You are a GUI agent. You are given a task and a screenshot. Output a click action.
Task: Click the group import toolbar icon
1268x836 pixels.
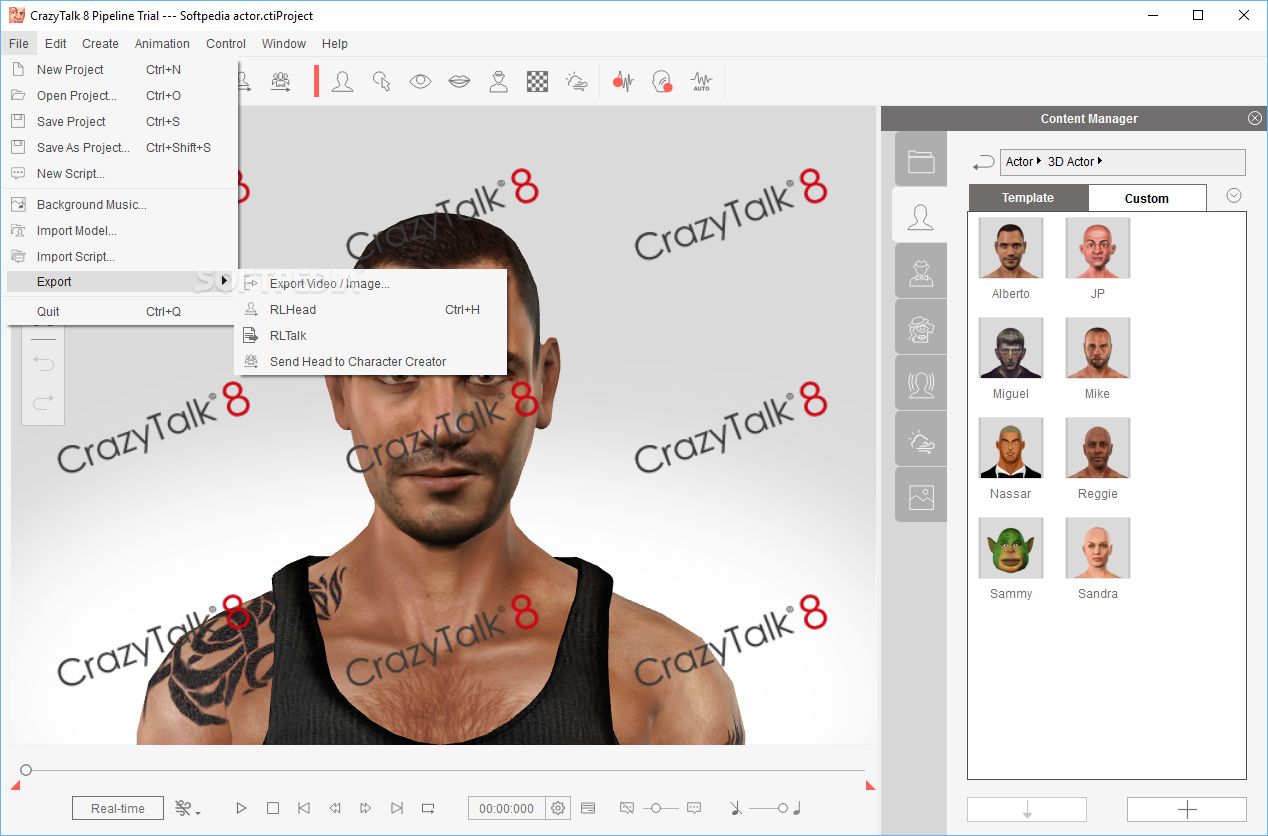point(281,82)
